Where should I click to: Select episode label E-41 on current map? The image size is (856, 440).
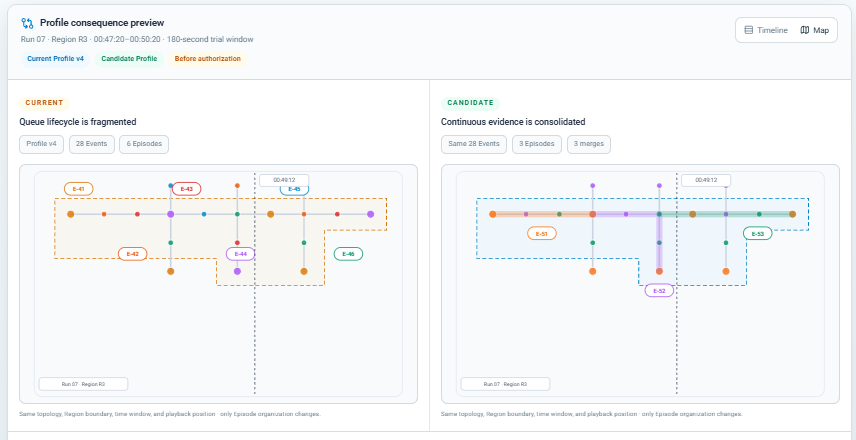[x=79, y=189]
